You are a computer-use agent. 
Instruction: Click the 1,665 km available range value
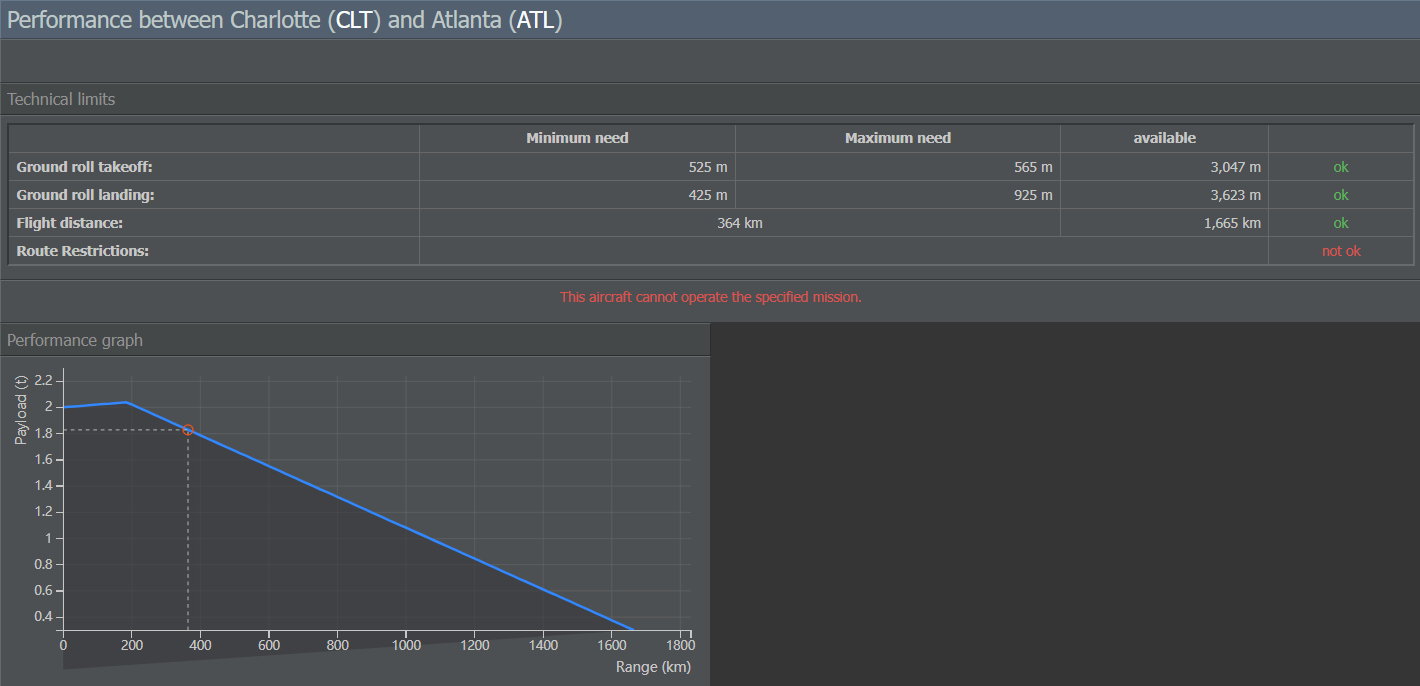tap(1232, 223)
